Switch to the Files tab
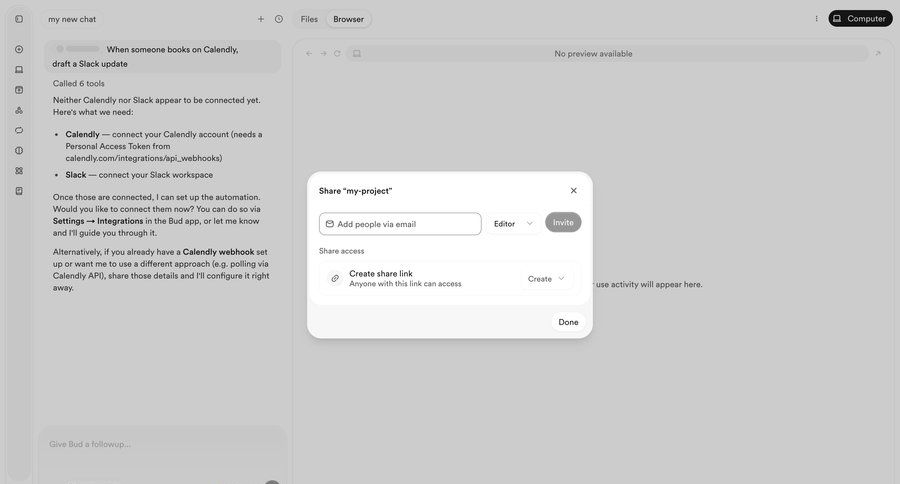This screenshot has width=900, height=484. point(309,19)
